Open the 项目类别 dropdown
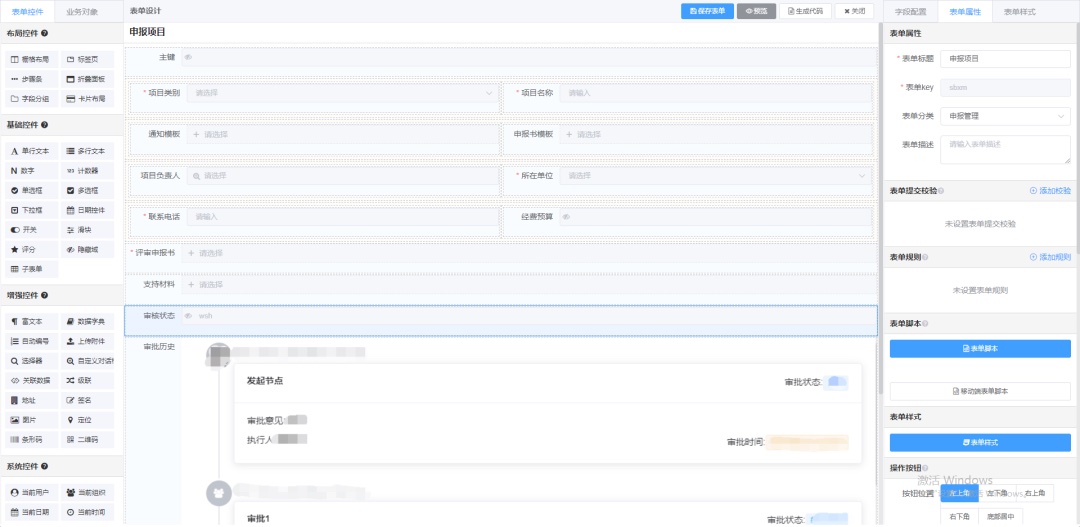This screenshot has width=1080, height=527. pyautogui.click(x=341, y=93)
